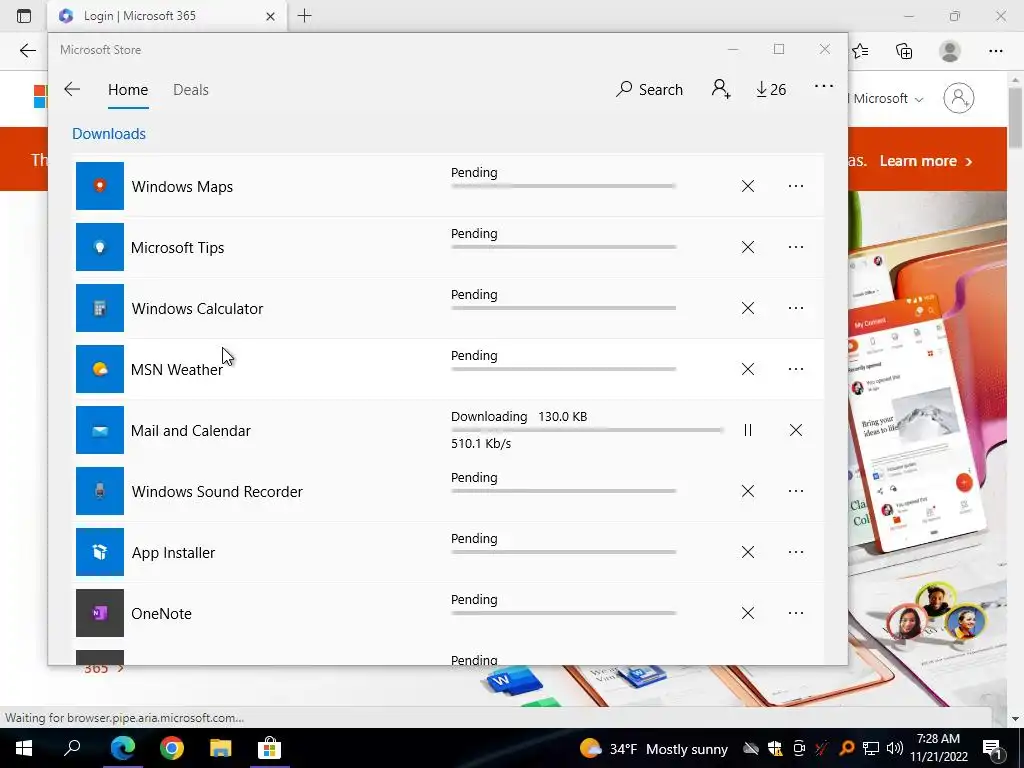Image resolution: width=1024 pixels, height=768 pixels.
Task: Cancel the Windows Maps download
Action: point(748,186)
